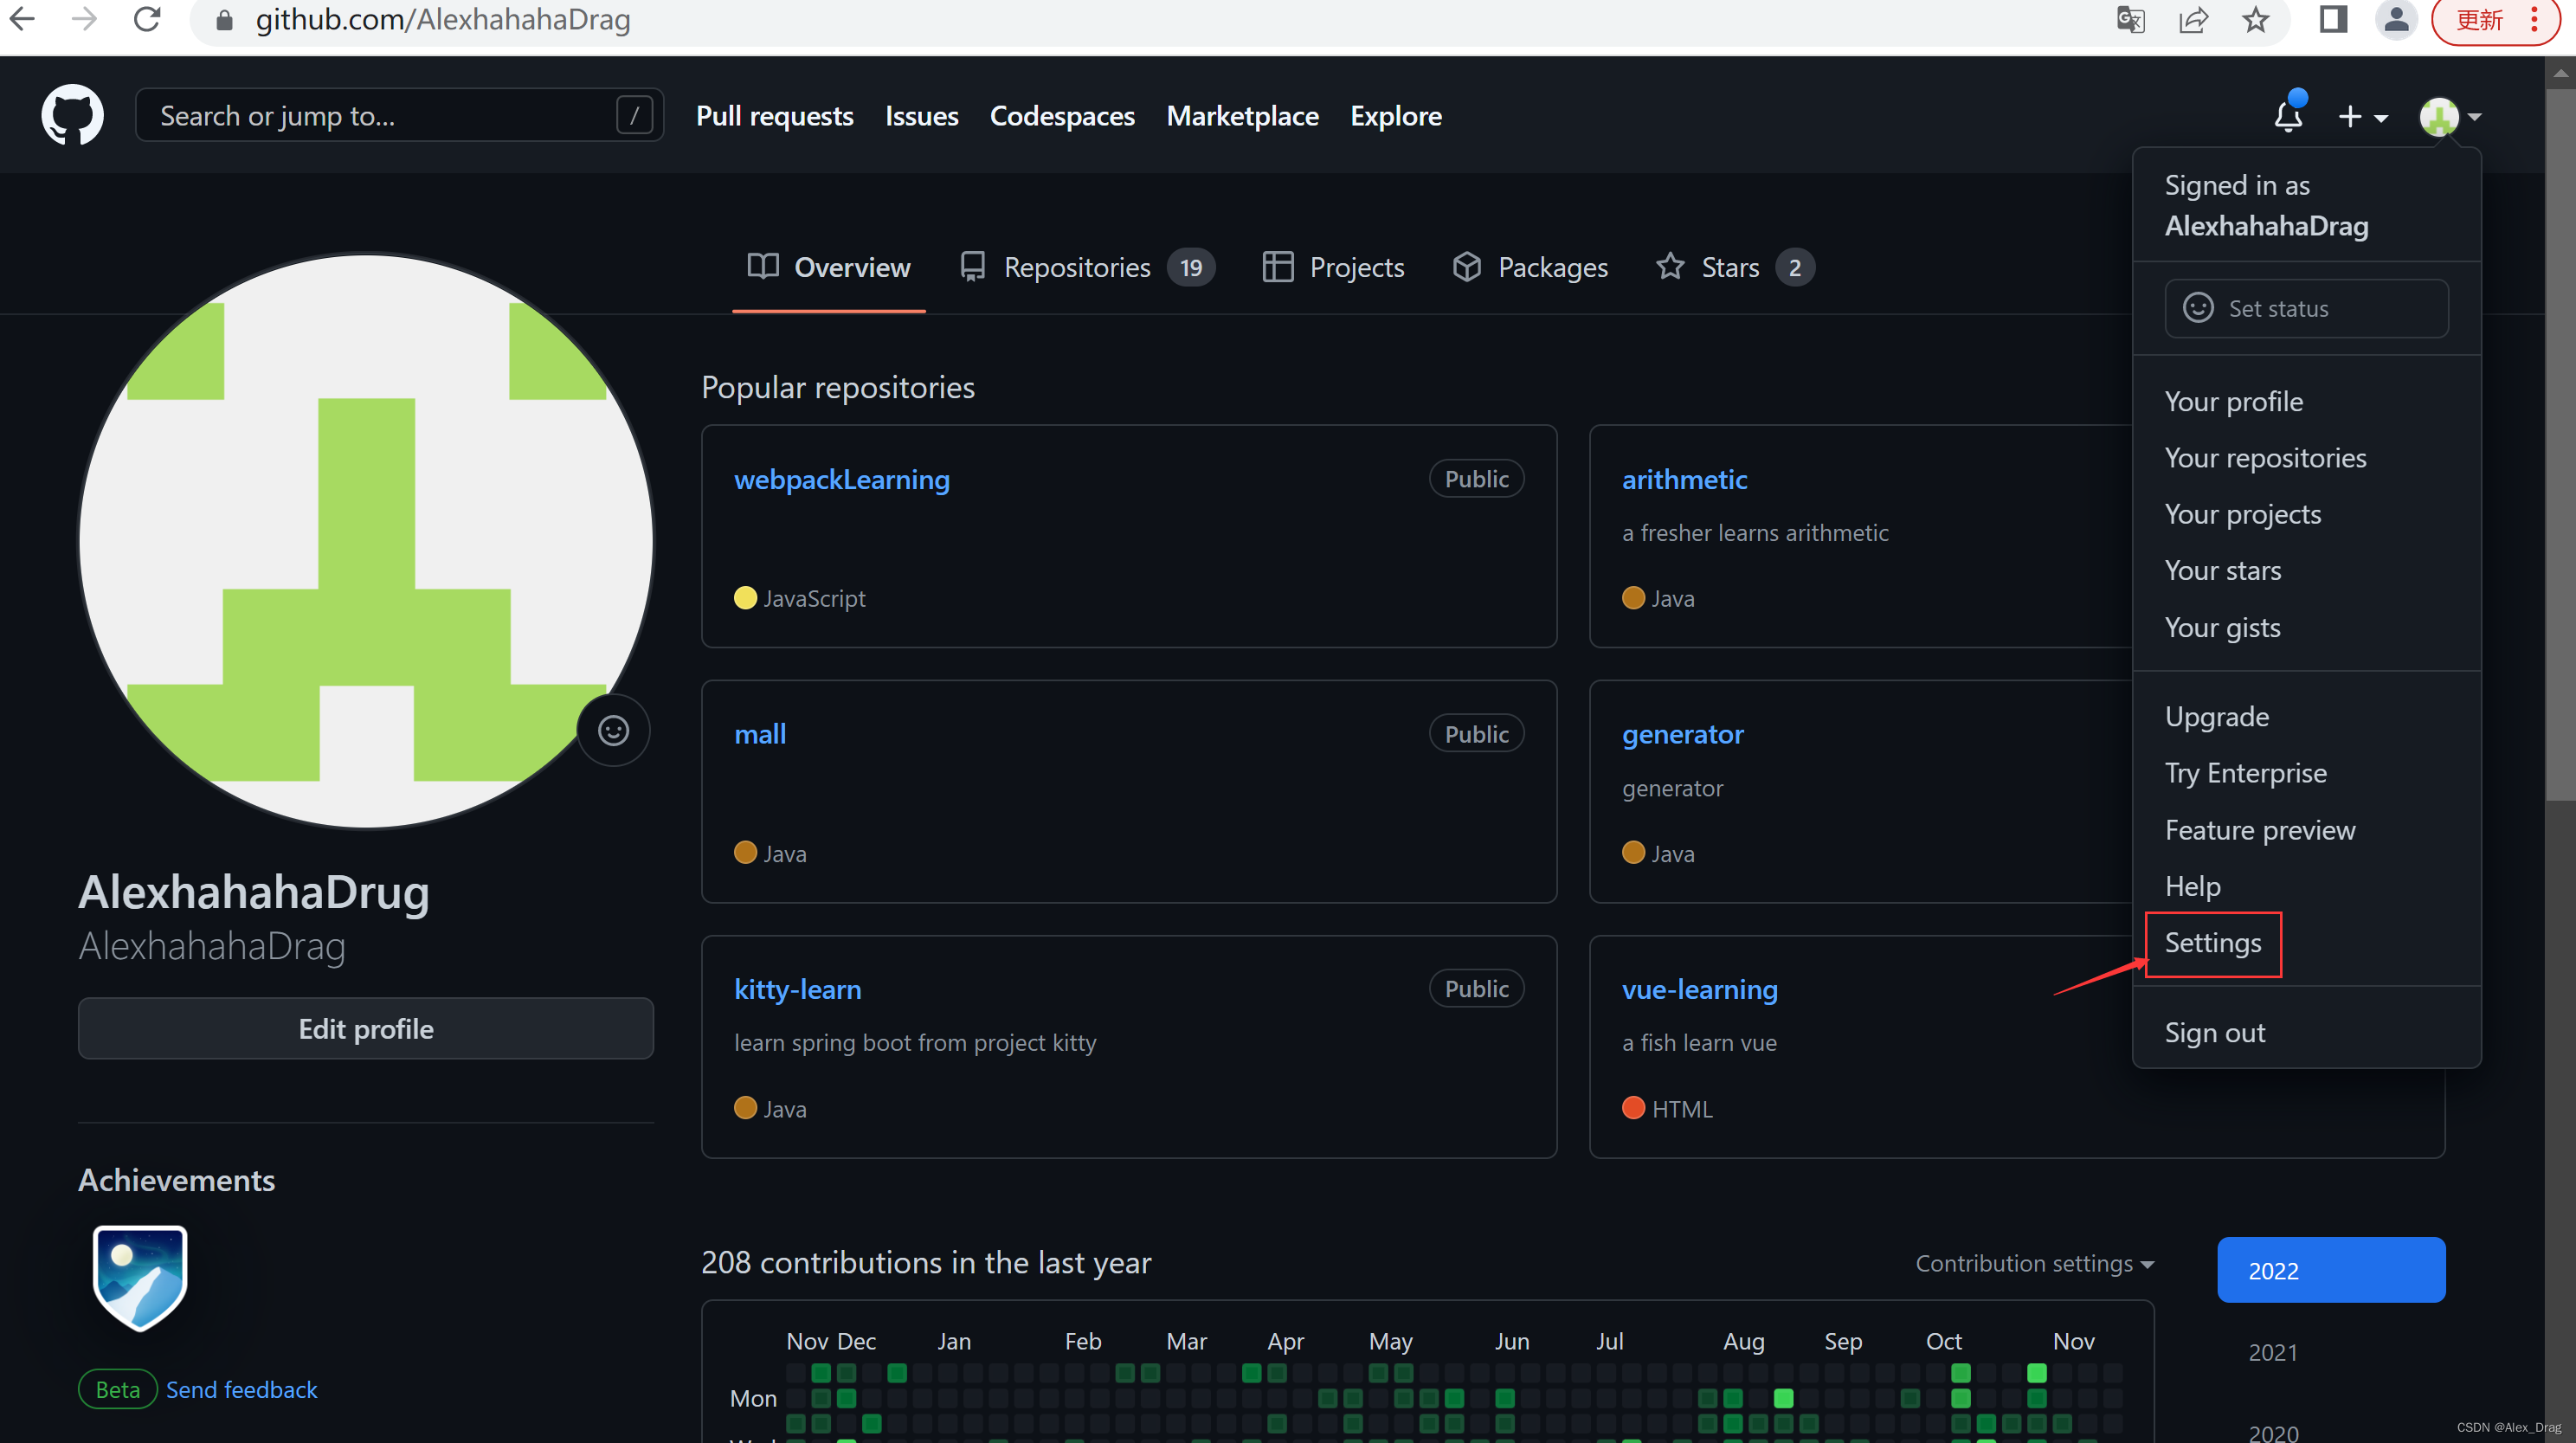Open the arithmetic repository
Screen dimensions: 2576x1443
(1684, 480)
